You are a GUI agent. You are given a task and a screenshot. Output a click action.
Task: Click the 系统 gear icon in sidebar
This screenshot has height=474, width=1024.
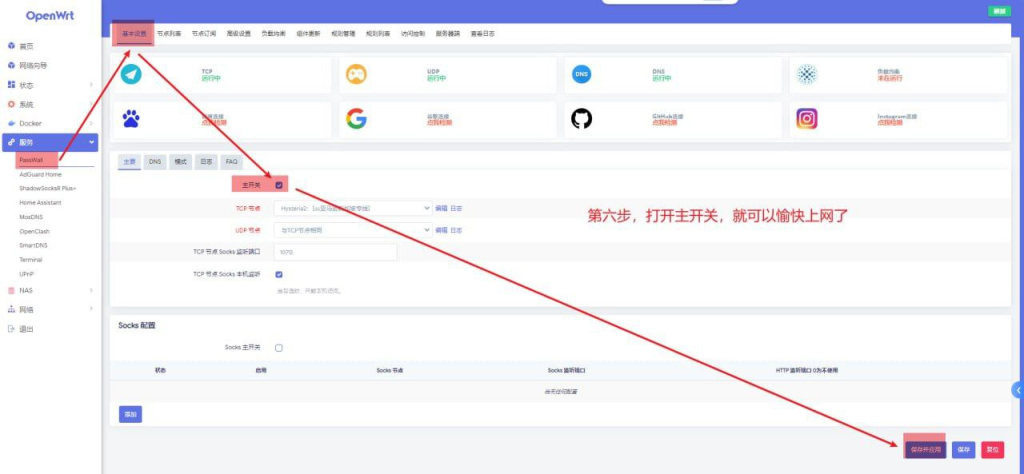click(x=11, y=104)
